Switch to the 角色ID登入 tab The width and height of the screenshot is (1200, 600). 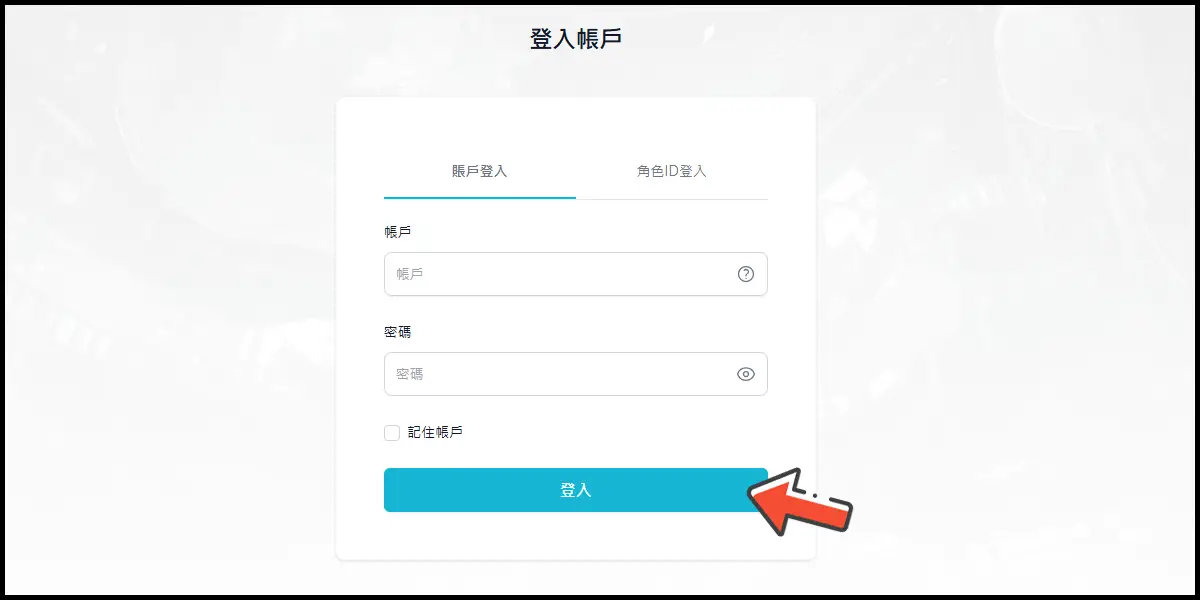pyautogui.click(x=672, y=171)
